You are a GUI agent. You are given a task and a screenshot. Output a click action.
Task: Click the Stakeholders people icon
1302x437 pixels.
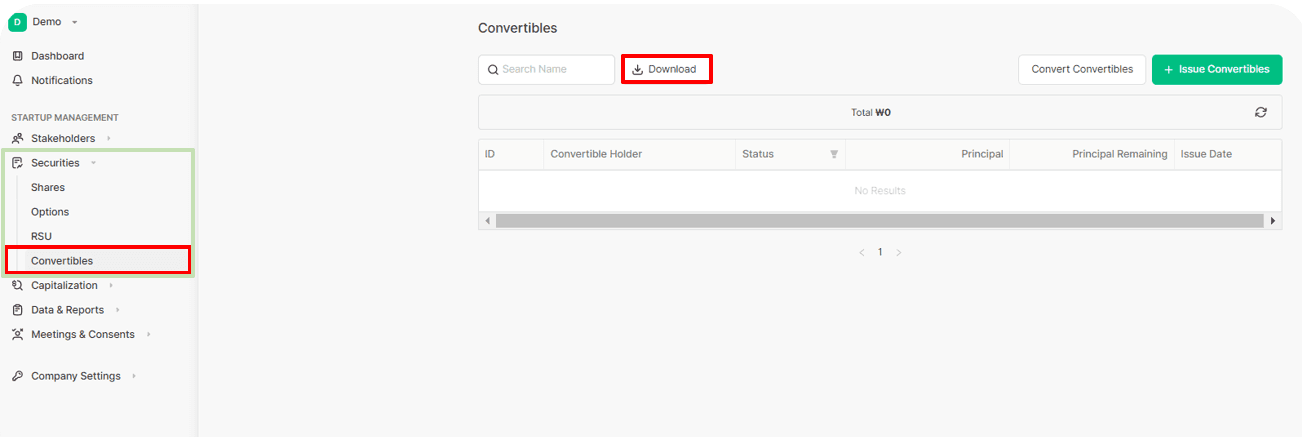(x=17, y=138)
